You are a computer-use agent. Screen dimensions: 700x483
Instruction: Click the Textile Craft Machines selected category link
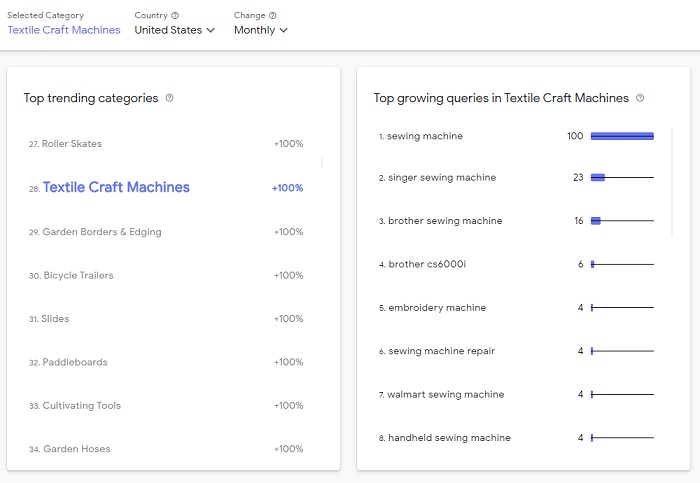click(x=64, y=30)
